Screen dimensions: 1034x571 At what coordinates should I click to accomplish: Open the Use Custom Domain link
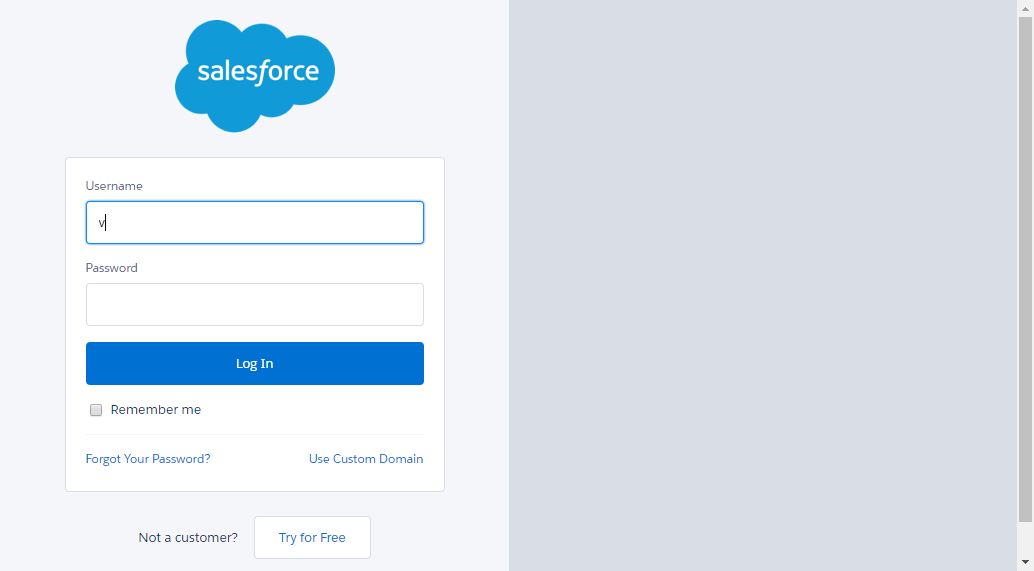pyautogui.click(x=366, y=459)
